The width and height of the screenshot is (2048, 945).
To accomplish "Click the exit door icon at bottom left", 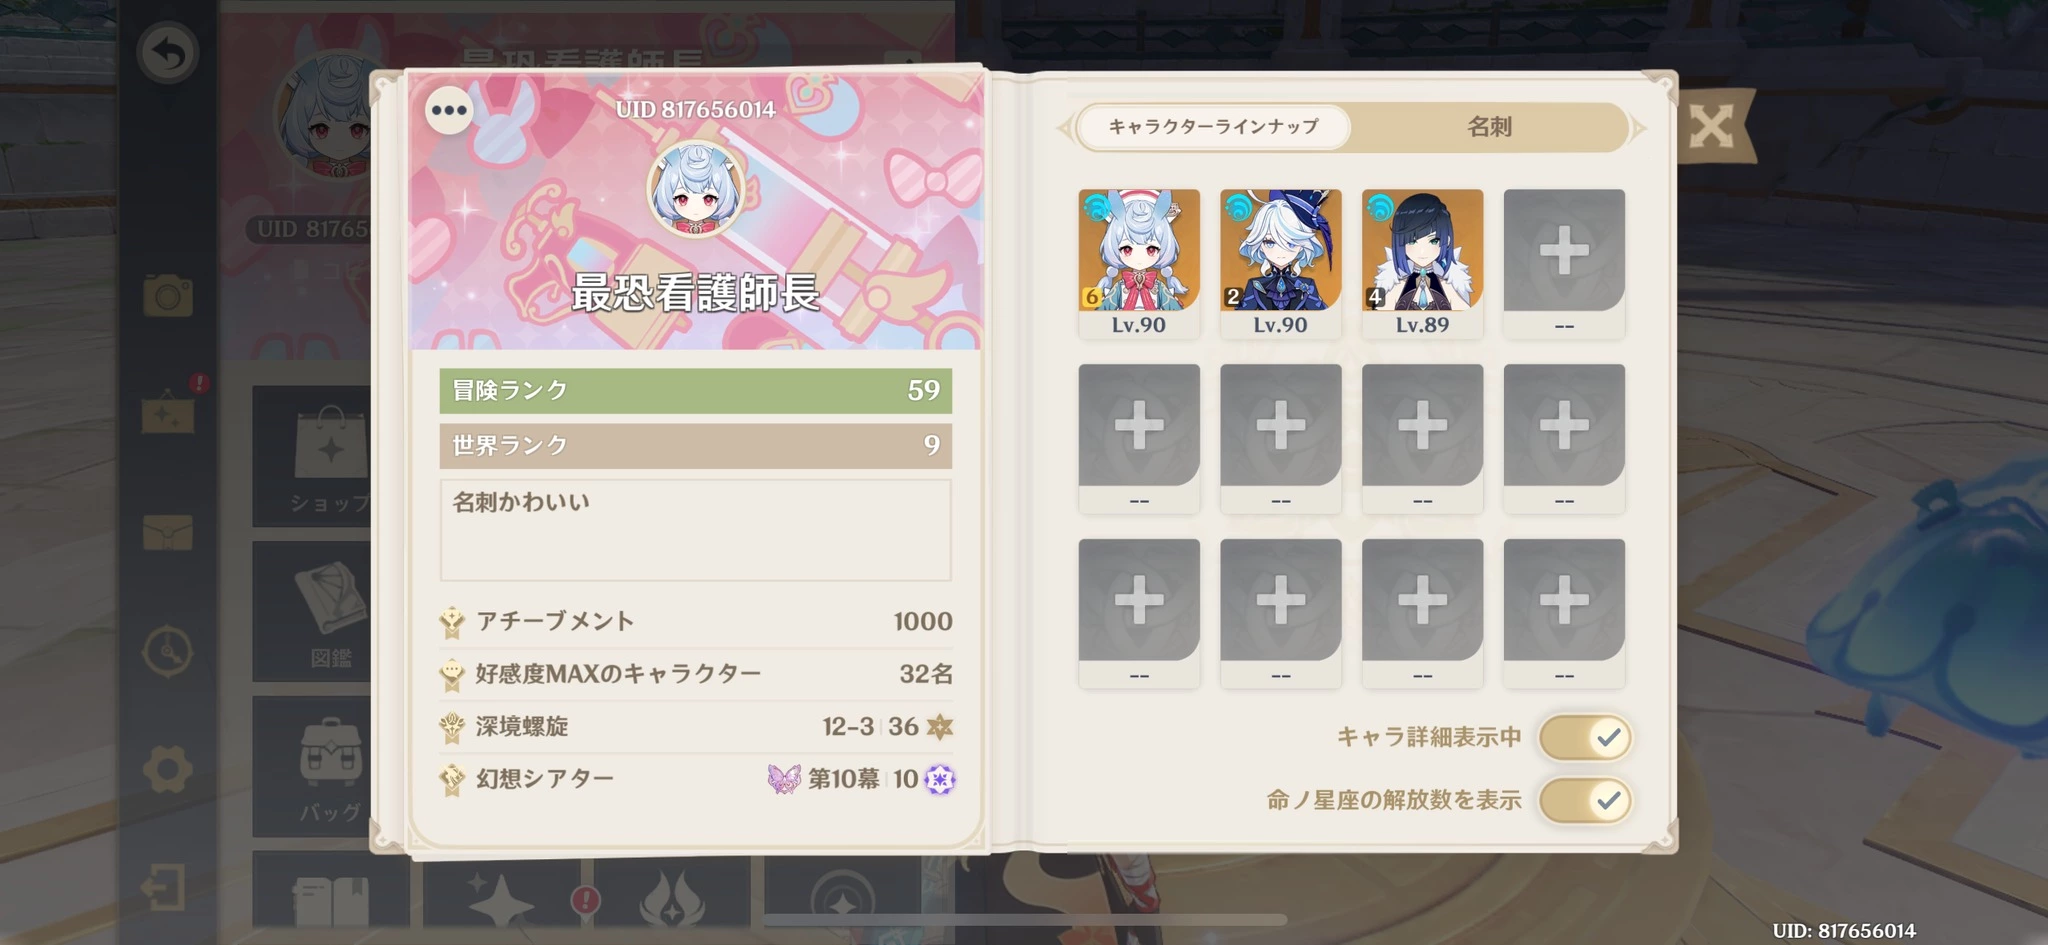I will [163, 888].
